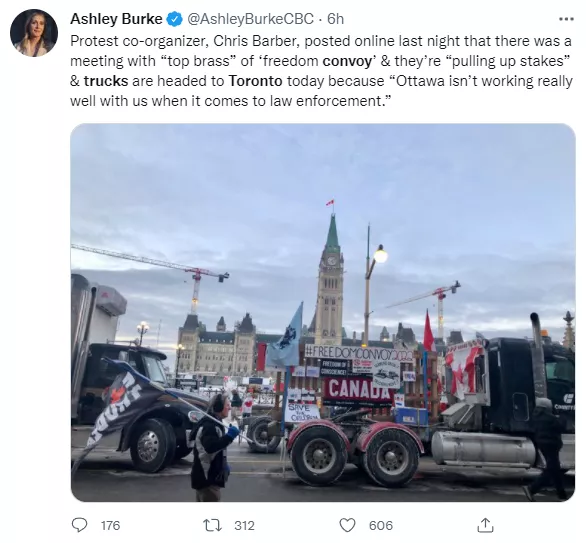586x543 pixels.
Task: Click the bolded word convoy in tweet
Action: tap(347, 61)
